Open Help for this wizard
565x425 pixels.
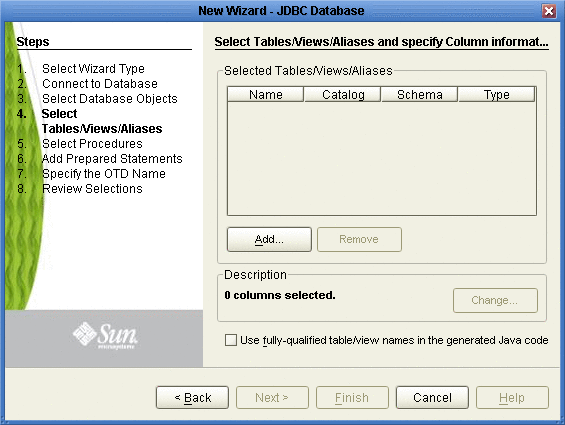point(512,397)
